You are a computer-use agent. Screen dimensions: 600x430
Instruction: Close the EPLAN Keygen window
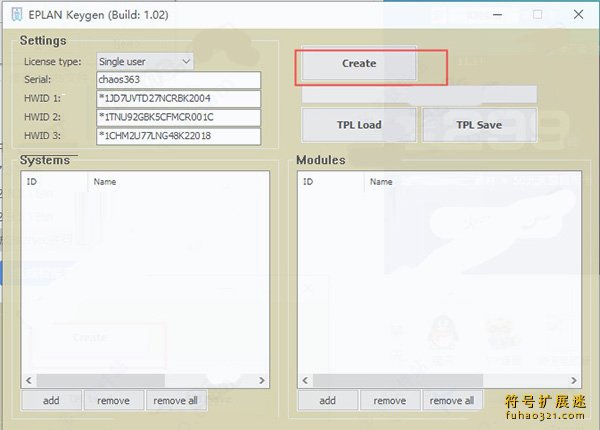[x=579, y=15]
